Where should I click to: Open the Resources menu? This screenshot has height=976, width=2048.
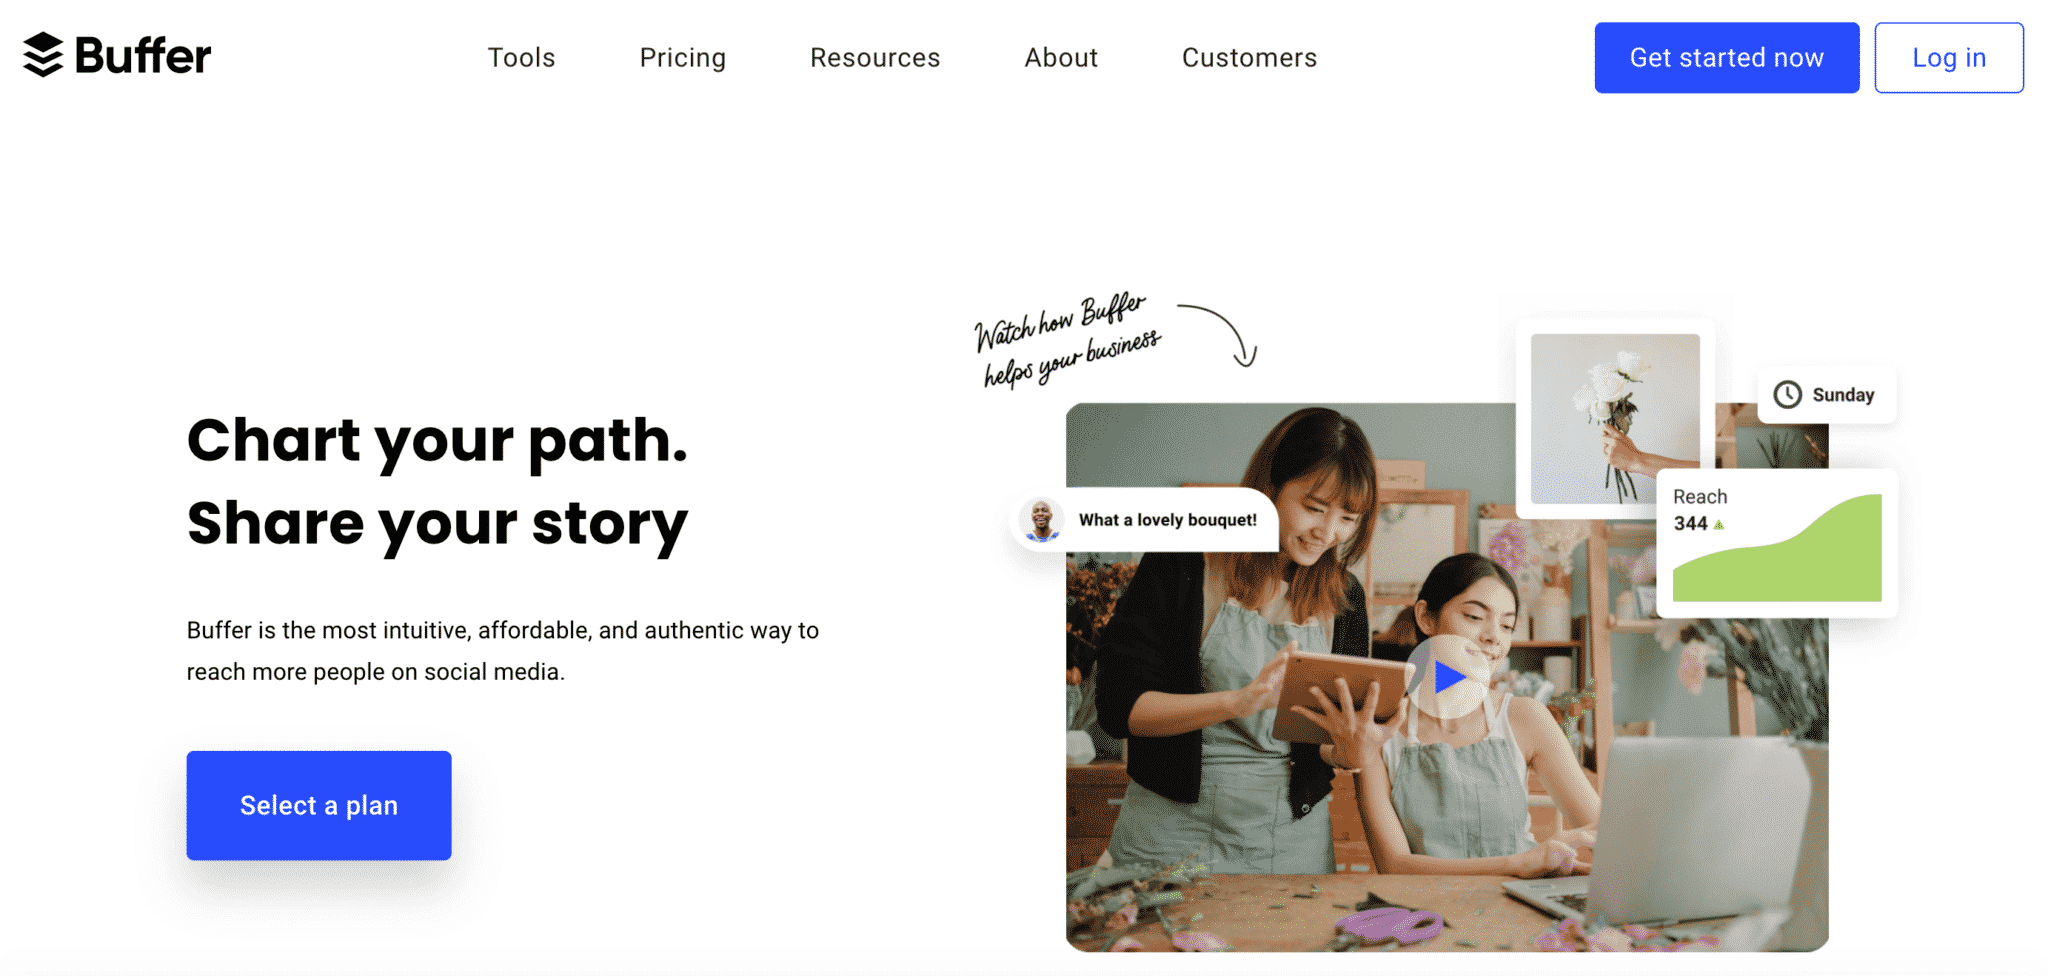point(875,58)
